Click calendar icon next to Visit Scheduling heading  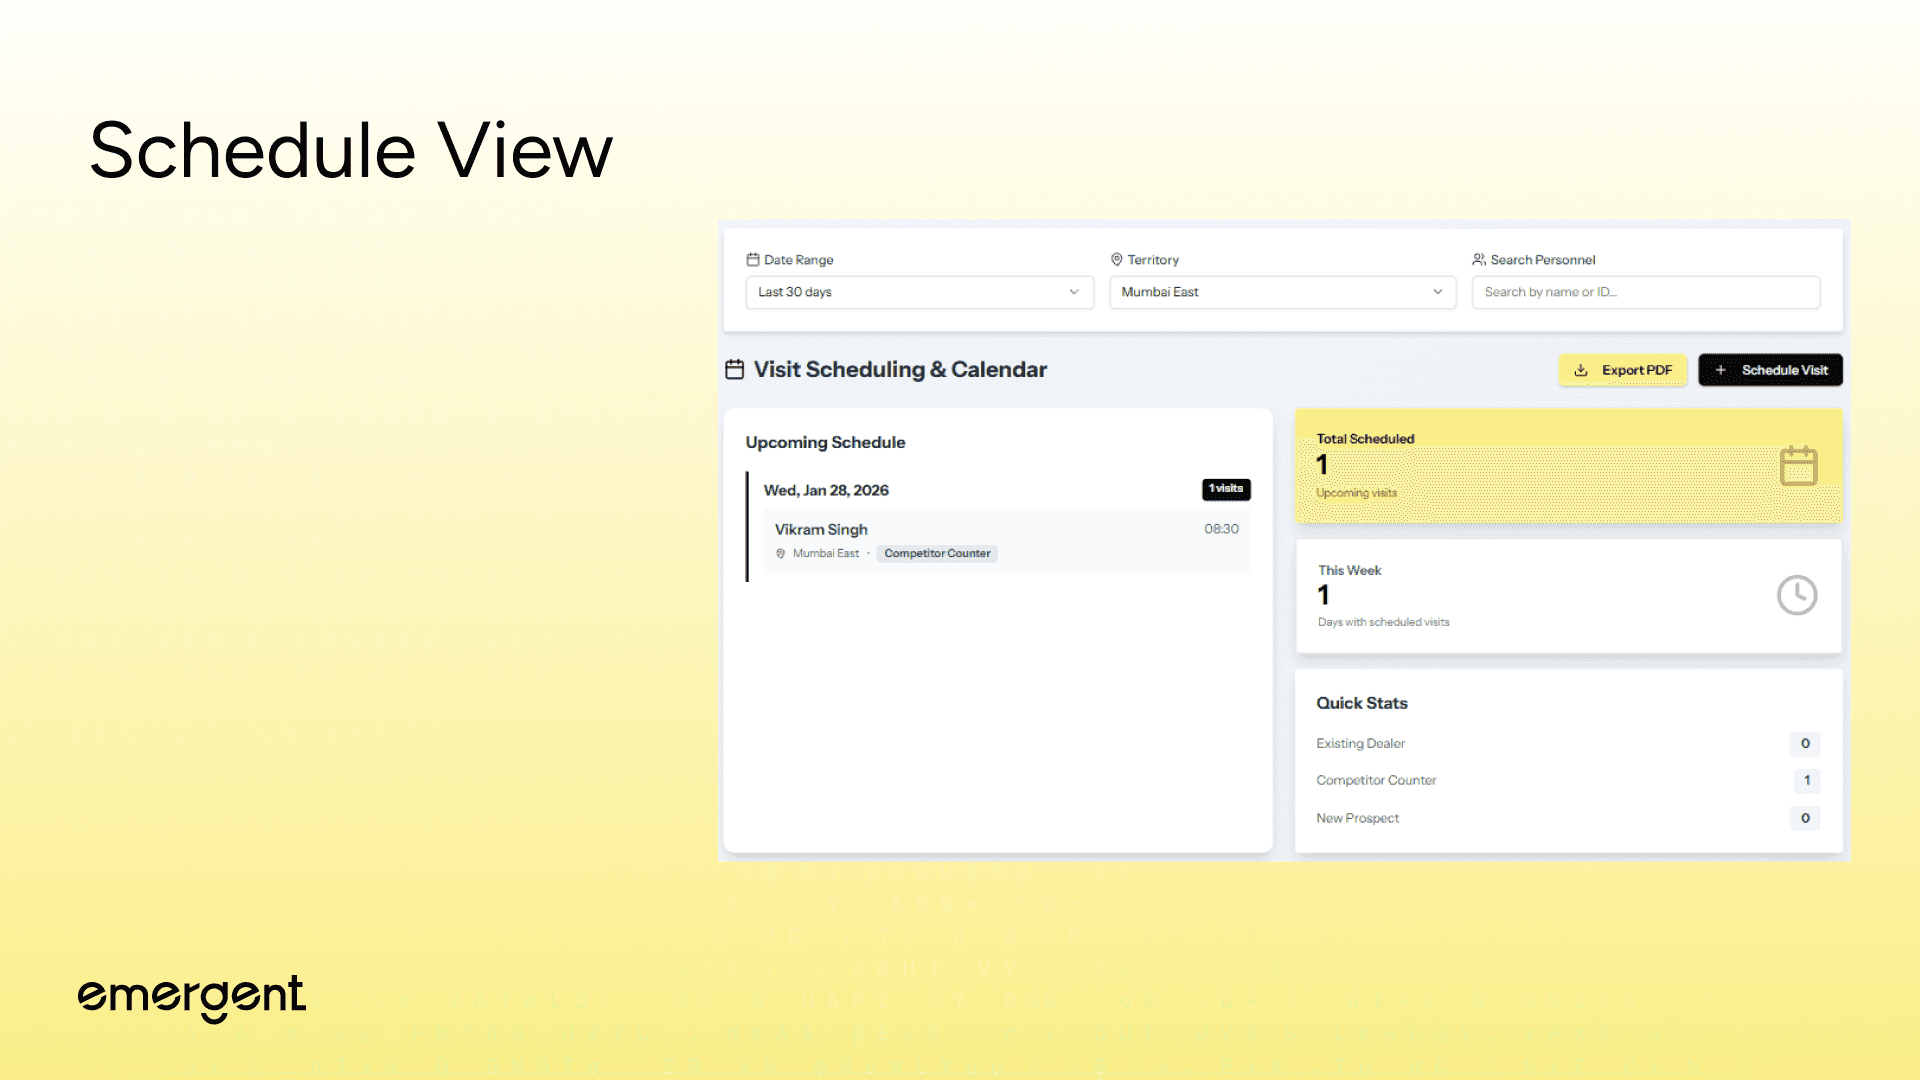point(735,370)
